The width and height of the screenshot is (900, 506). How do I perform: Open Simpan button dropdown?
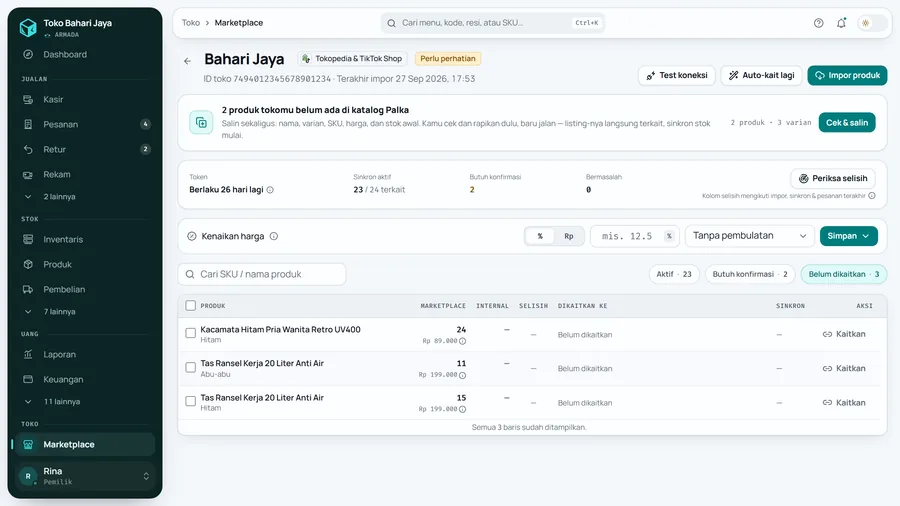[848, 236]
